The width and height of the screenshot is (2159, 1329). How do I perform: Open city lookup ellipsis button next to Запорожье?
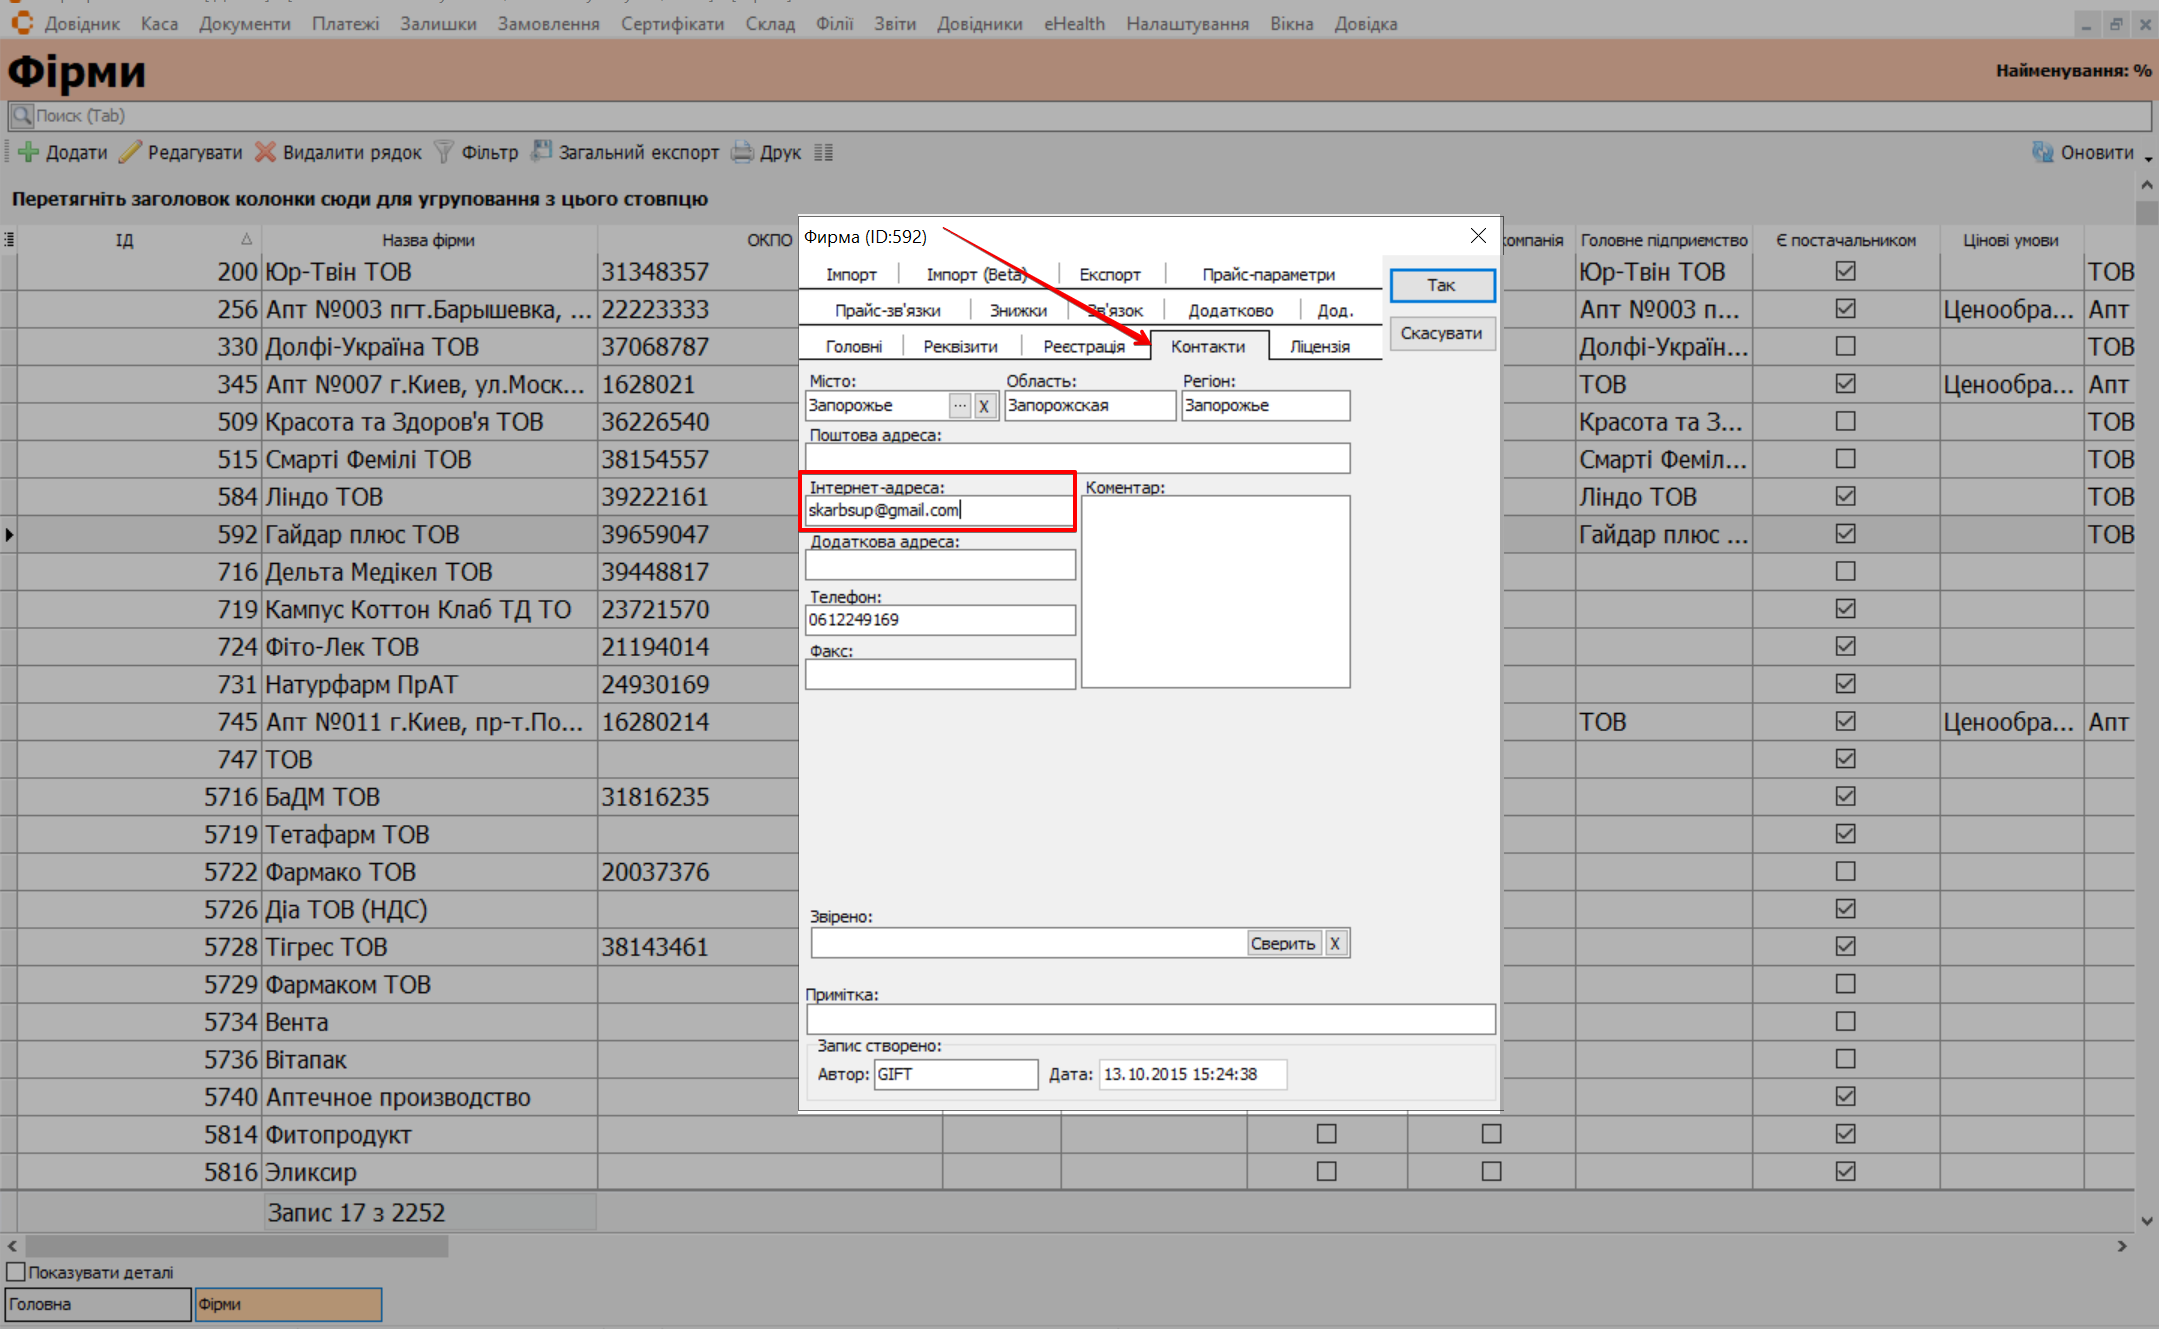(x=959, y=405)
